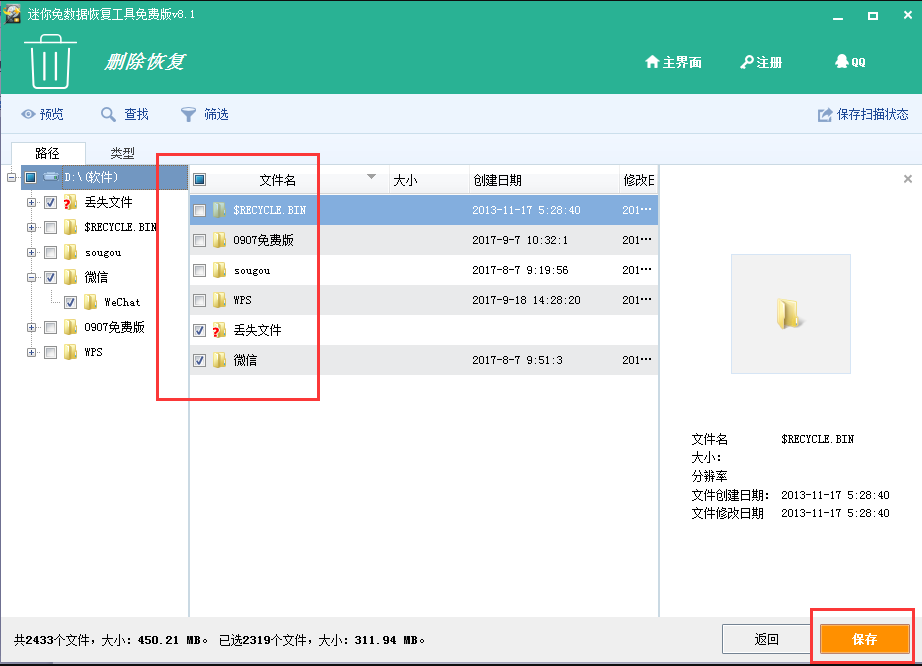Click the 0907免费版 folder icon in file list
Viewport: 922px width, 666px height.
pyautogui.click(x=219, y=240)
